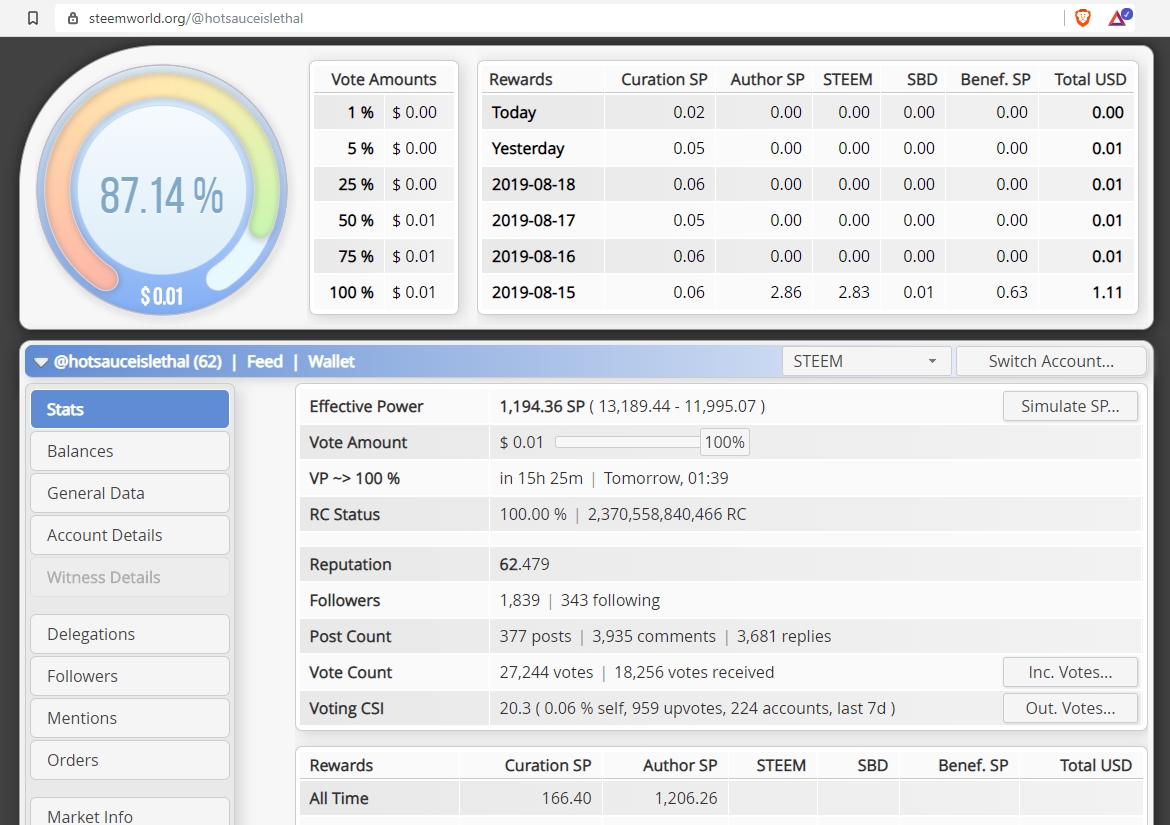Click the @hotsauceislethal (62) account link
Viewport: 1170px width, 825px height.
(x=138, y=362)
